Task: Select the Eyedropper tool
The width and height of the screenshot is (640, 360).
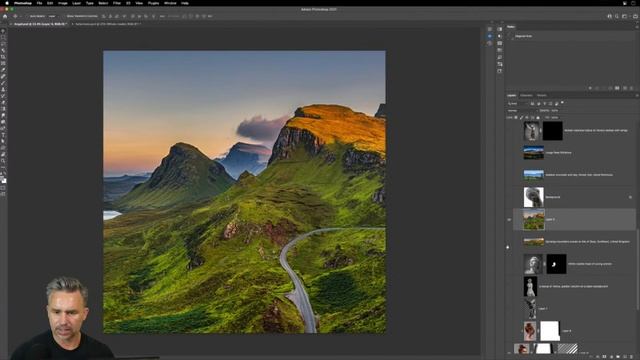Action: (x=3, y=70)
